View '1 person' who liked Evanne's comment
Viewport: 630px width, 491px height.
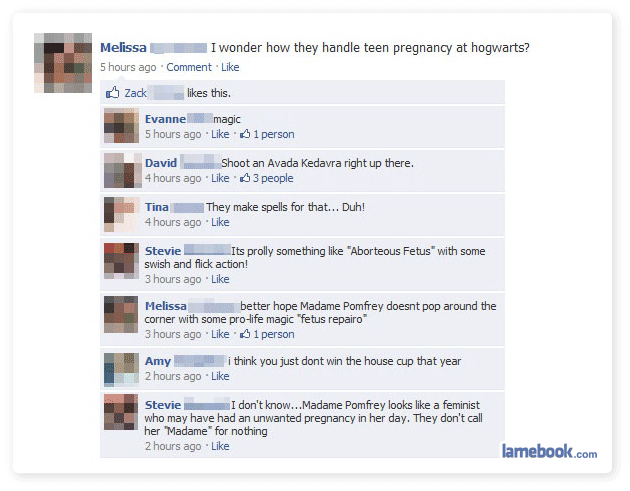click(274, 134)
